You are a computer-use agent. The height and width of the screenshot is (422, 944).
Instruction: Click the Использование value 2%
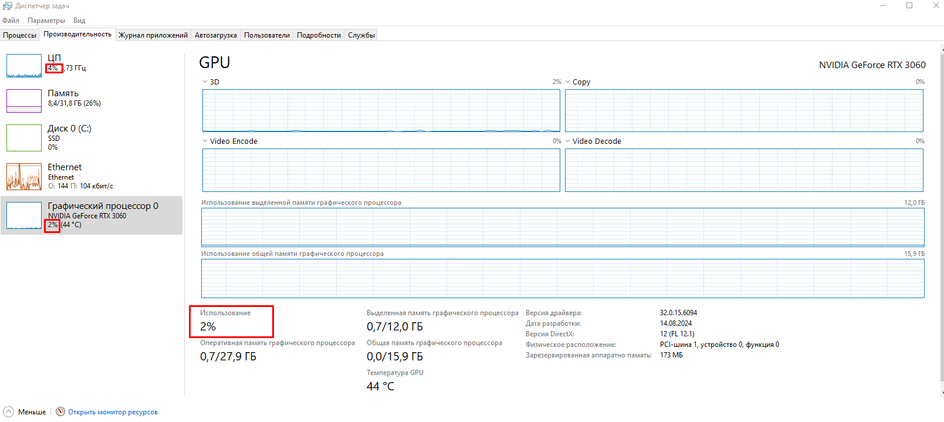(x=208, y=326)
